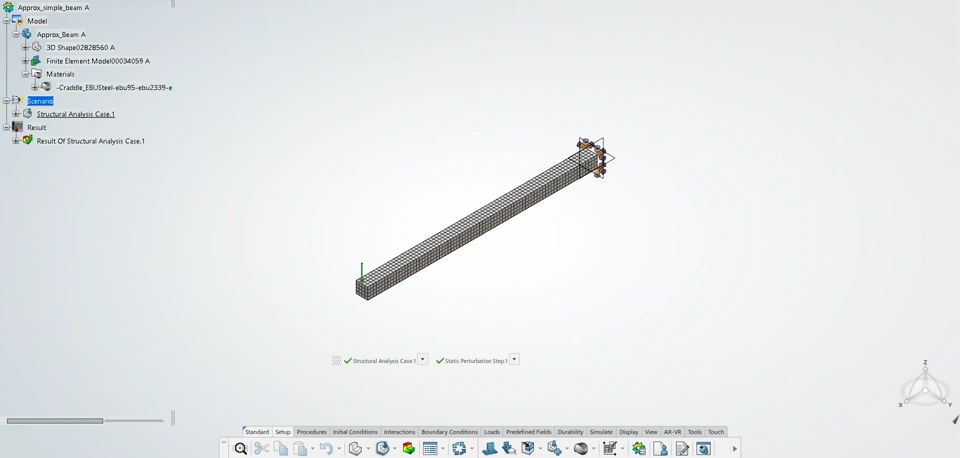Click the Cut scissors icon
The width and height of the screenshot is (960, 458).
point(261,449)
